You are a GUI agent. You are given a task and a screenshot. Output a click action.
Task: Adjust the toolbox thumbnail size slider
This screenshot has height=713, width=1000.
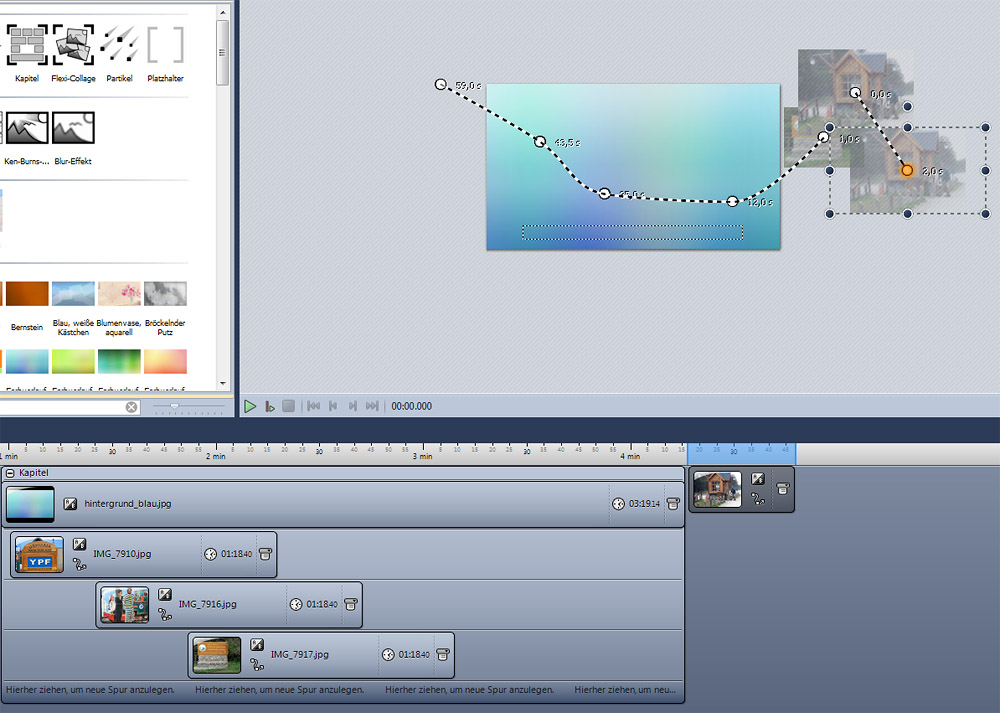[x=175, y=406]
